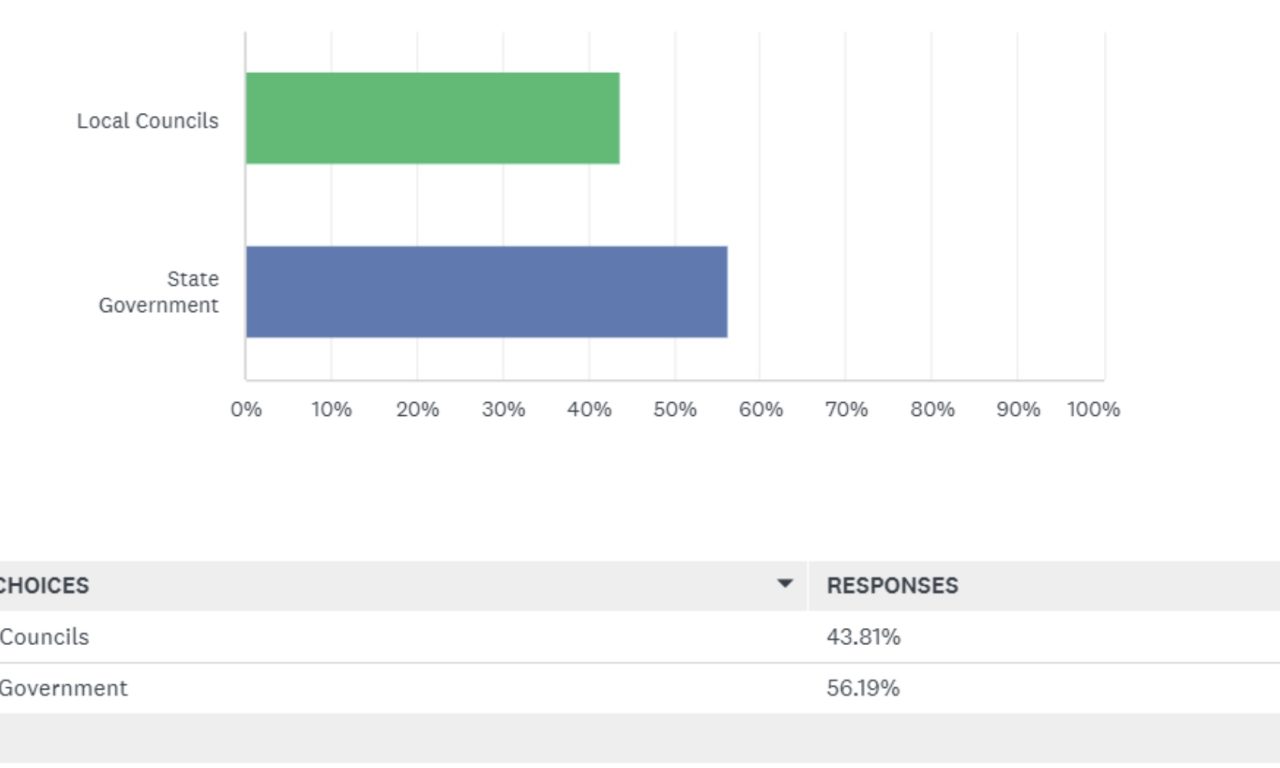This screenshot has width=1280, height=768.
Task: Click the sort arrow in Choices header
Action: (785, 585)
